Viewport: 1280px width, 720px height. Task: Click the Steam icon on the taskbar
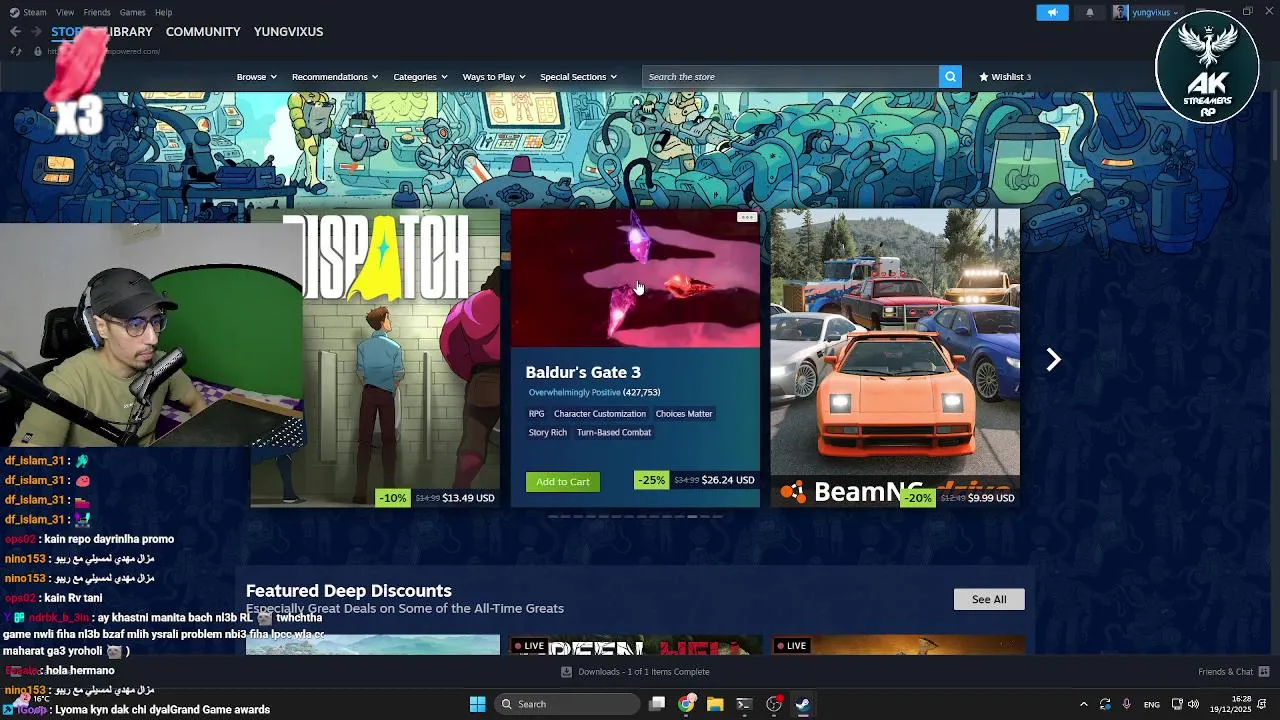(x=802, y=704)
